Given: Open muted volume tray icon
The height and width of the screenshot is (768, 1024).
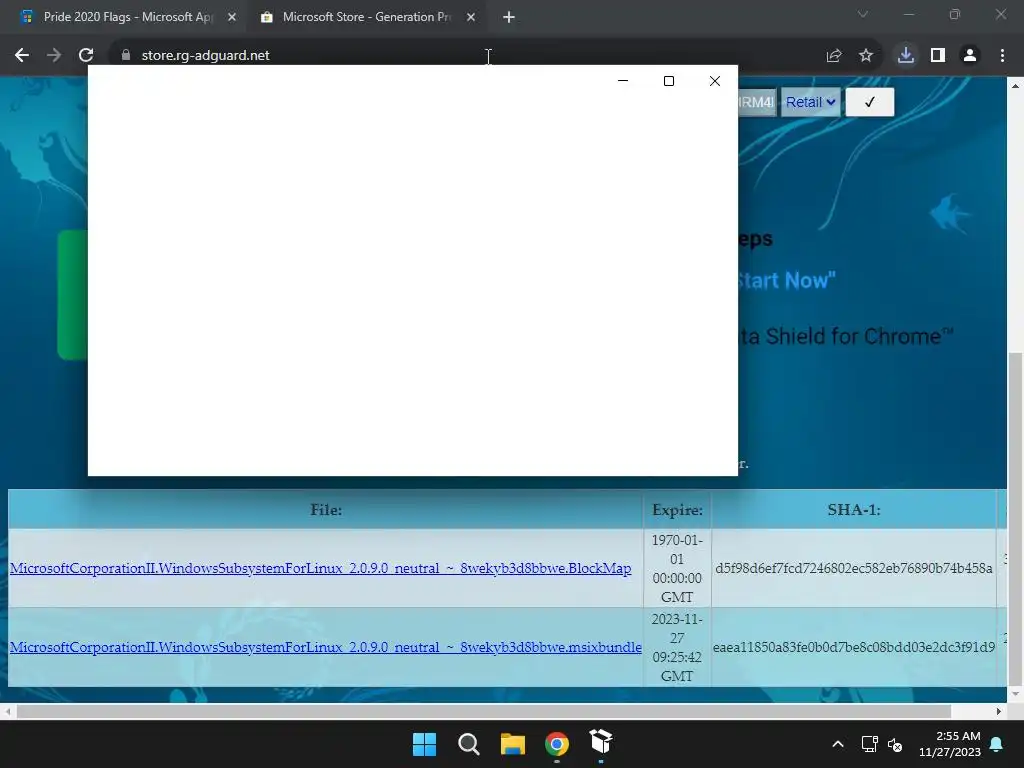Looking at the screenshot, I should [x=895, y=744].
